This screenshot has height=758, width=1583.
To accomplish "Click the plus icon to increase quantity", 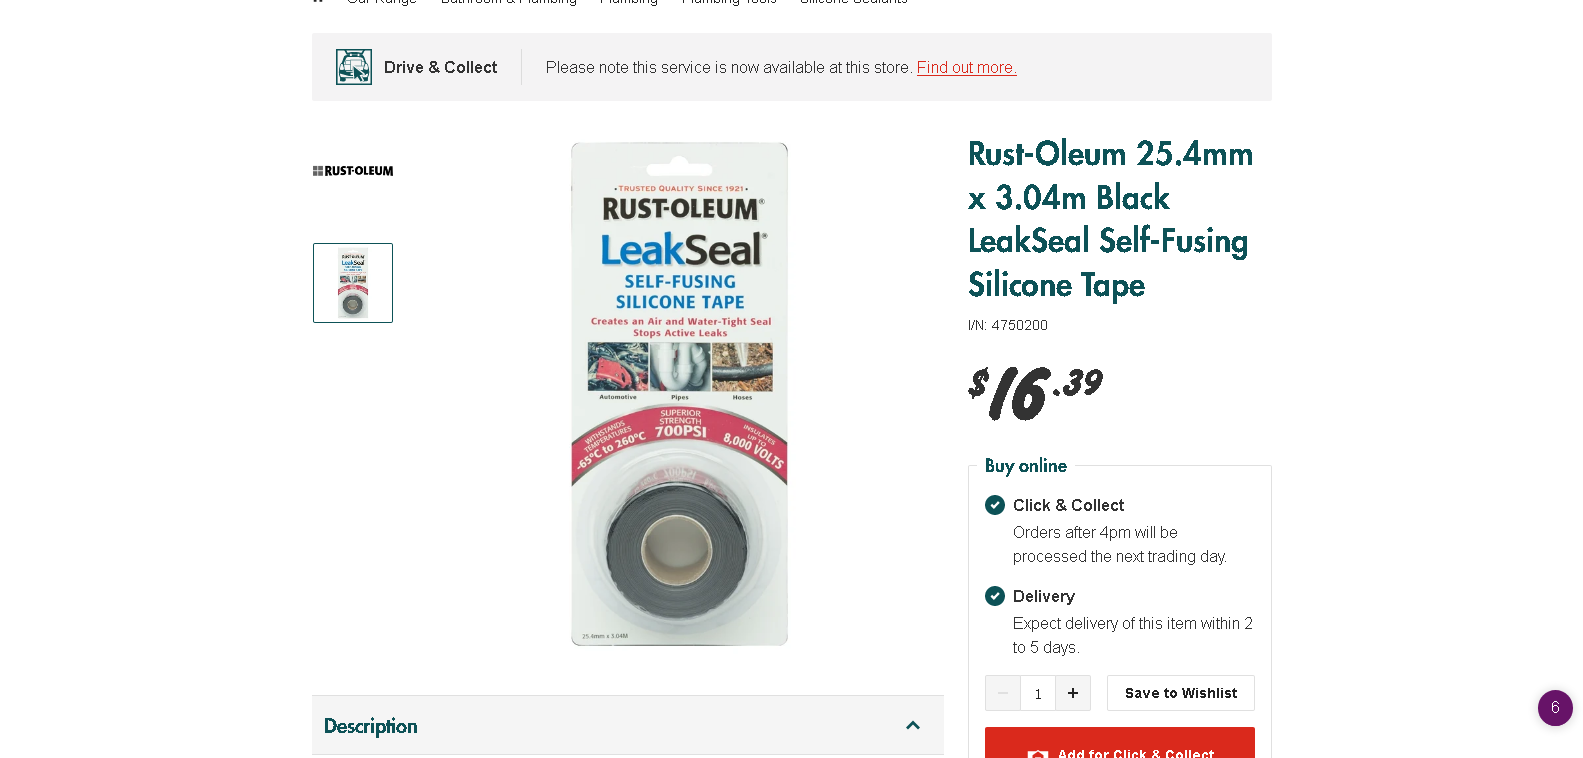I will [1072, 693].
